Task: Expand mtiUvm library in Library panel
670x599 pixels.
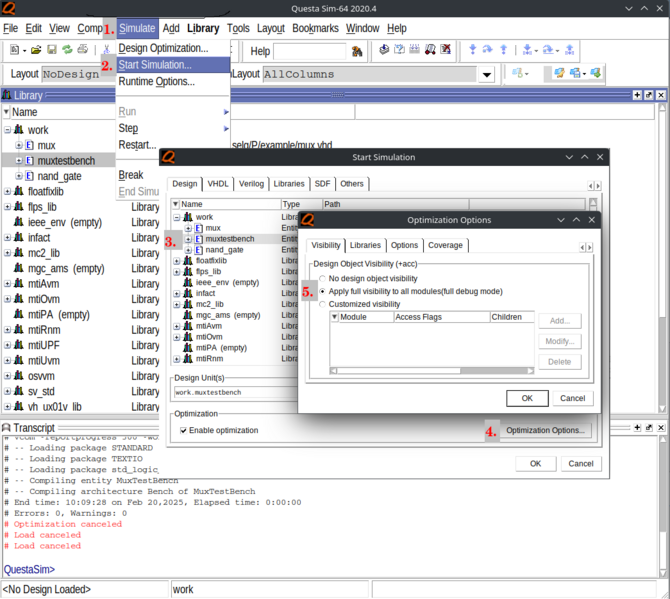Action: [8, 361]
